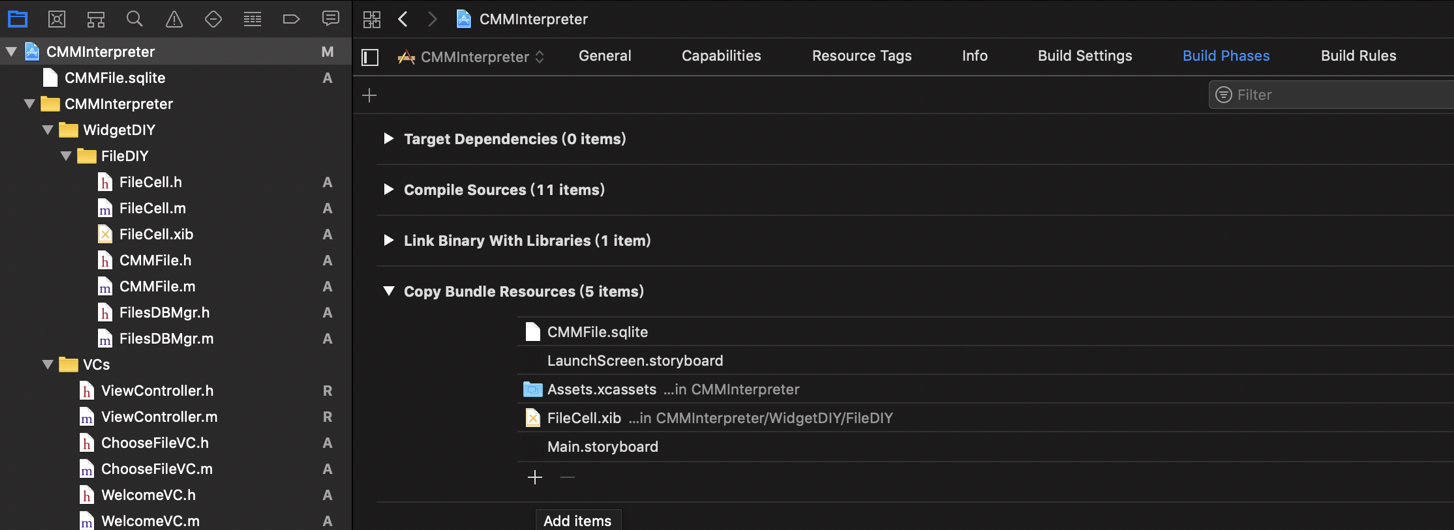
Task: Click the Assets.xcassets folder icon in resources
Action: 532,390
